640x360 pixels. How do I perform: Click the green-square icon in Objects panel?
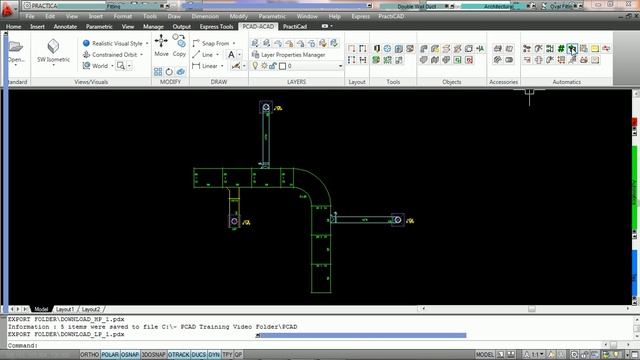click(x=458, y=60)
